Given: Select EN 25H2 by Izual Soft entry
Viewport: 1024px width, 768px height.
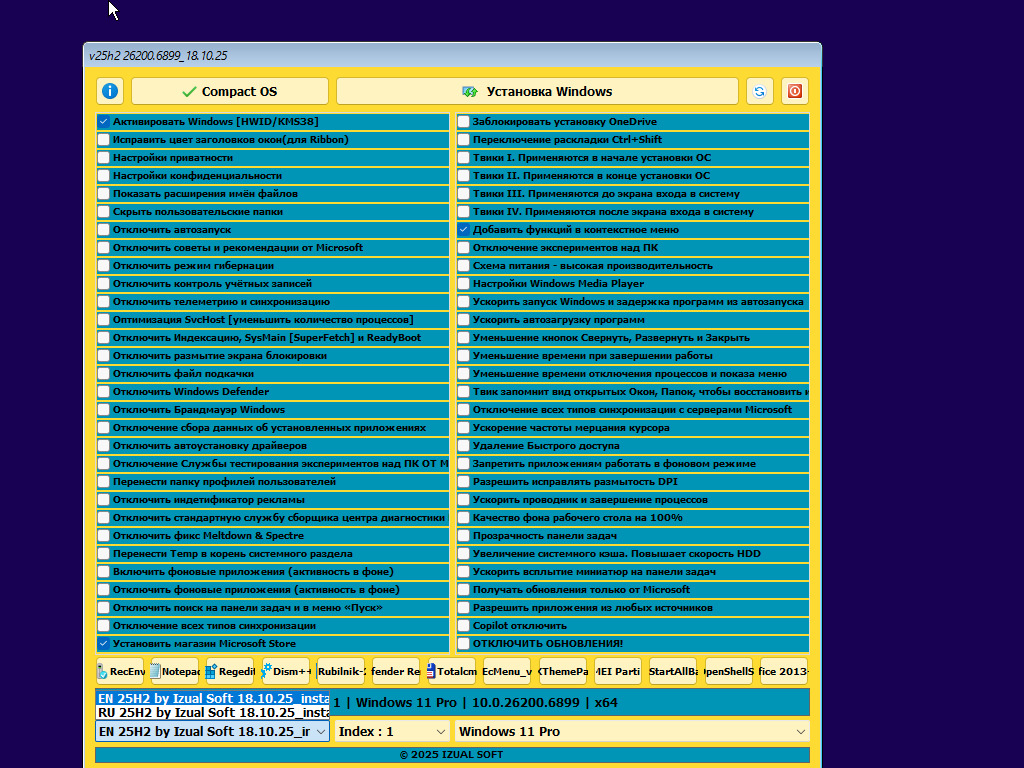Looking at the screenshot, I should (212, 697).
